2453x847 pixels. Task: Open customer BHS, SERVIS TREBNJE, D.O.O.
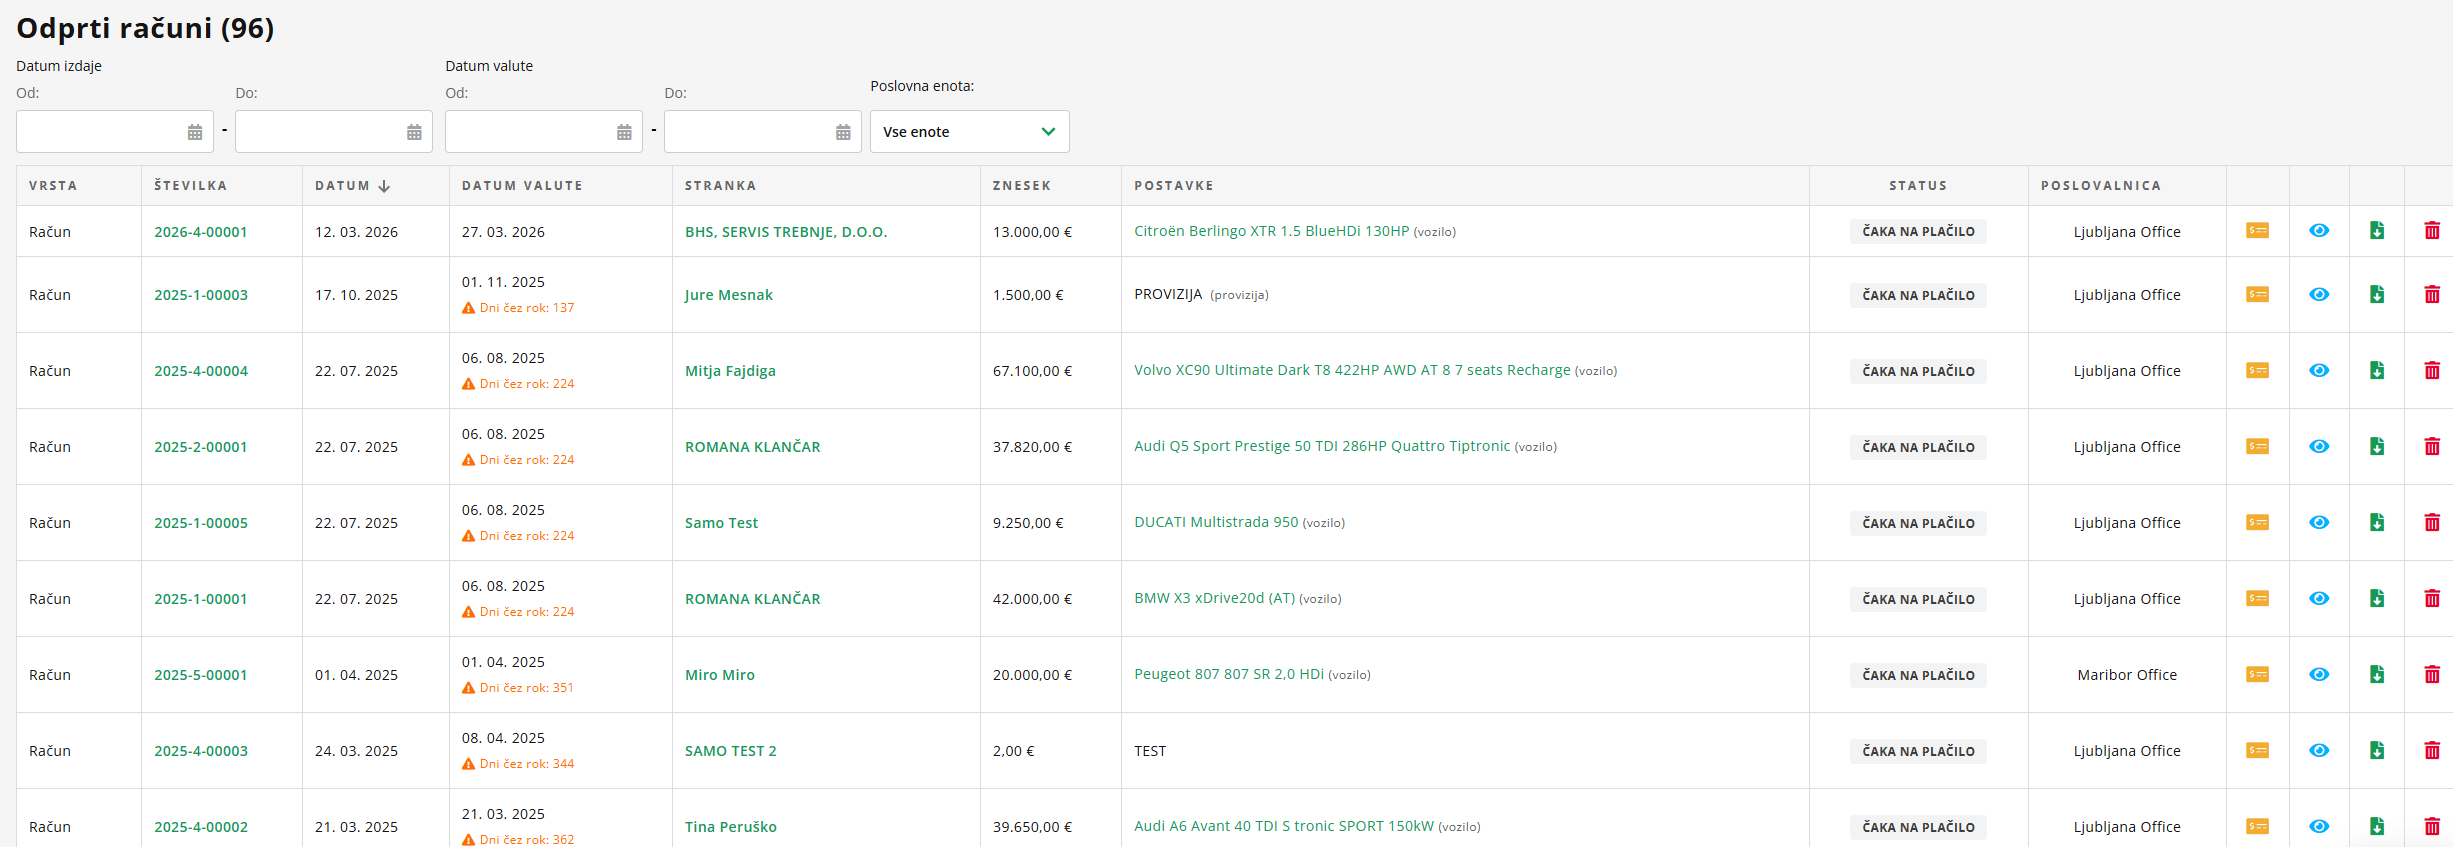coord(785,232)
